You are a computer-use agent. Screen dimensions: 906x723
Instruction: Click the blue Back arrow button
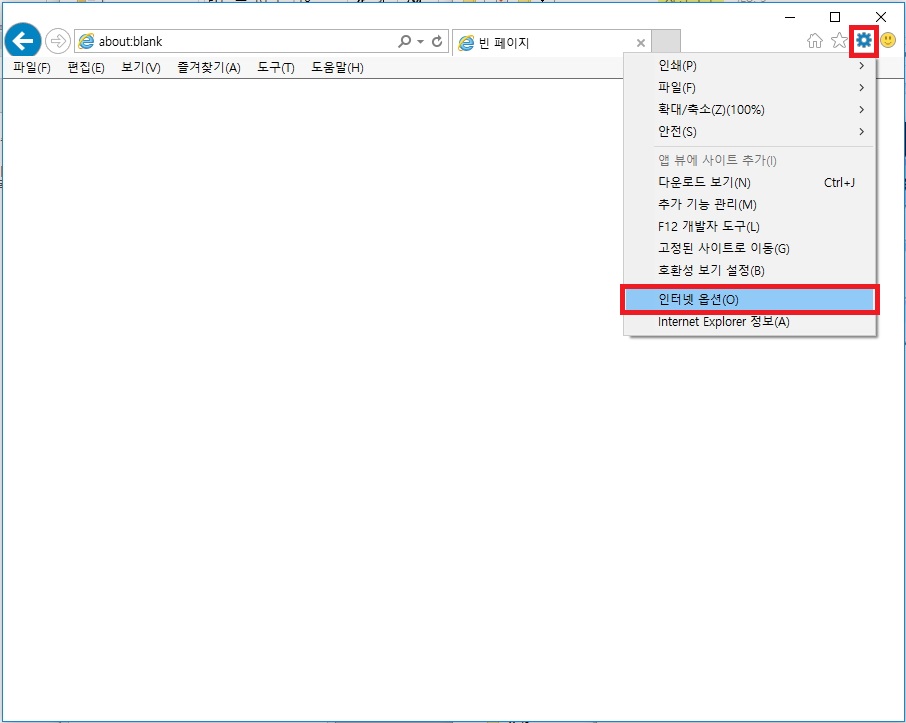click(x=23, y=40)
